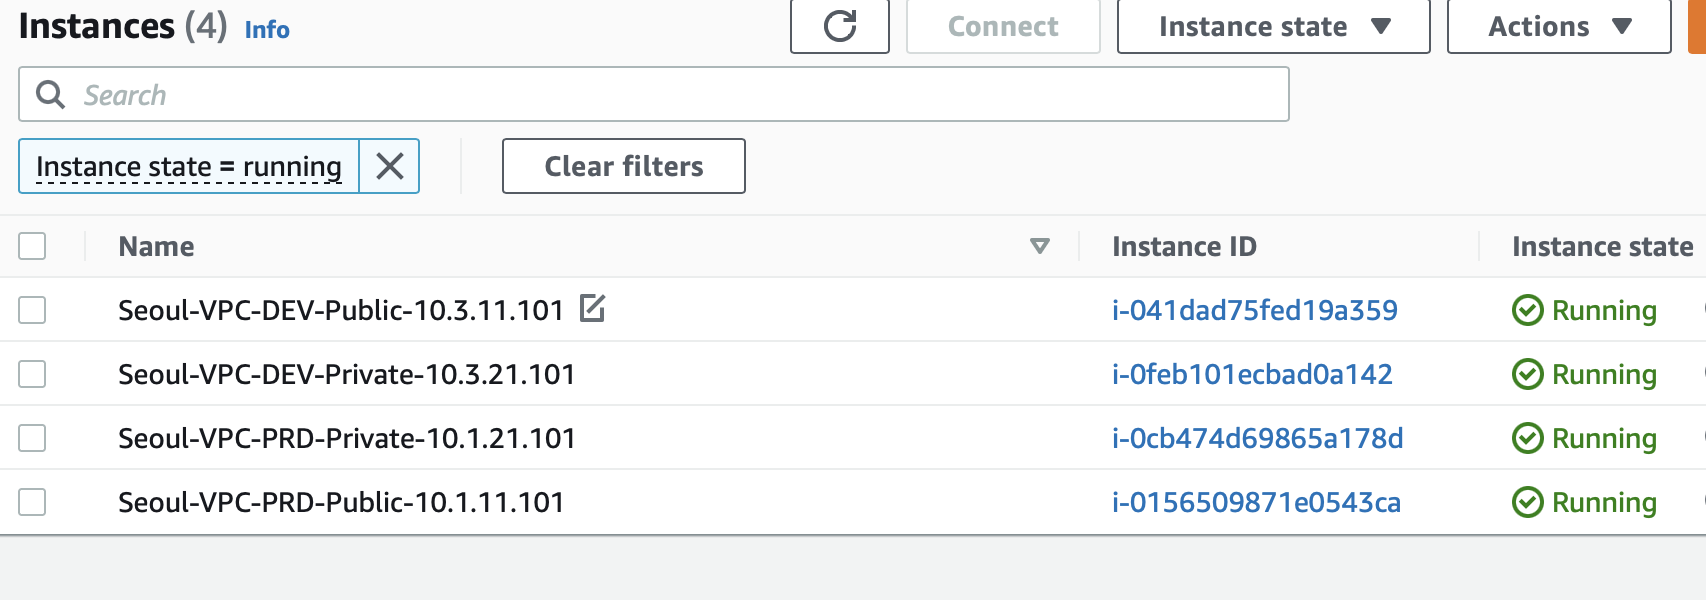Focus the instance Search field
The height and width of the screenshot is (600, 1706).
click(x=654, y=95)
